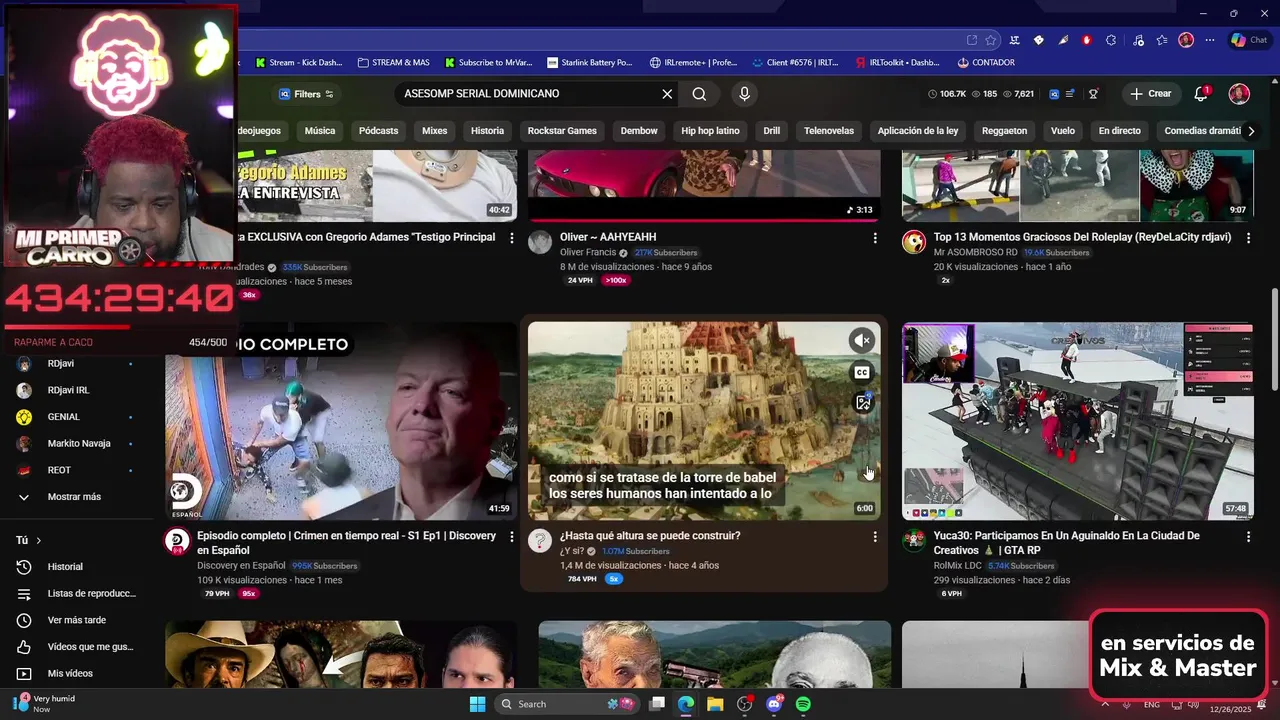
Task: Select the Pódcasts chip
Action: 378,131
